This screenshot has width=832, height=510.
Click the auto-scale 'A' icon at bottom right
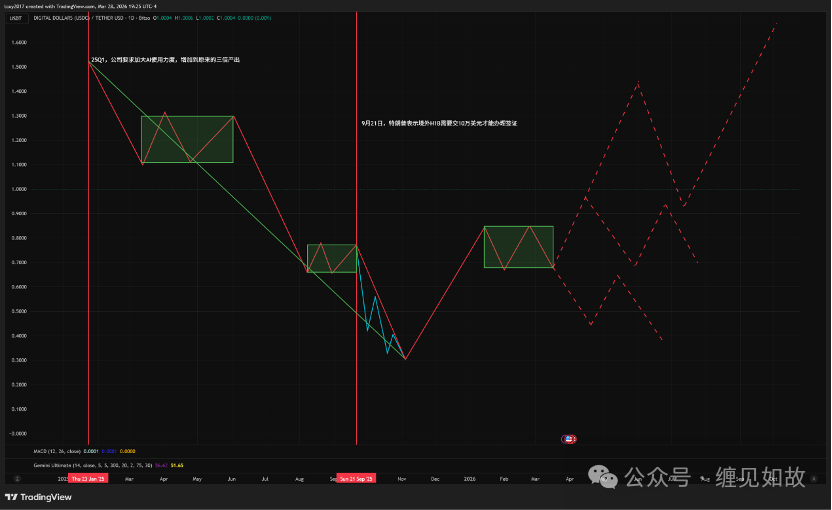[814, 479]
